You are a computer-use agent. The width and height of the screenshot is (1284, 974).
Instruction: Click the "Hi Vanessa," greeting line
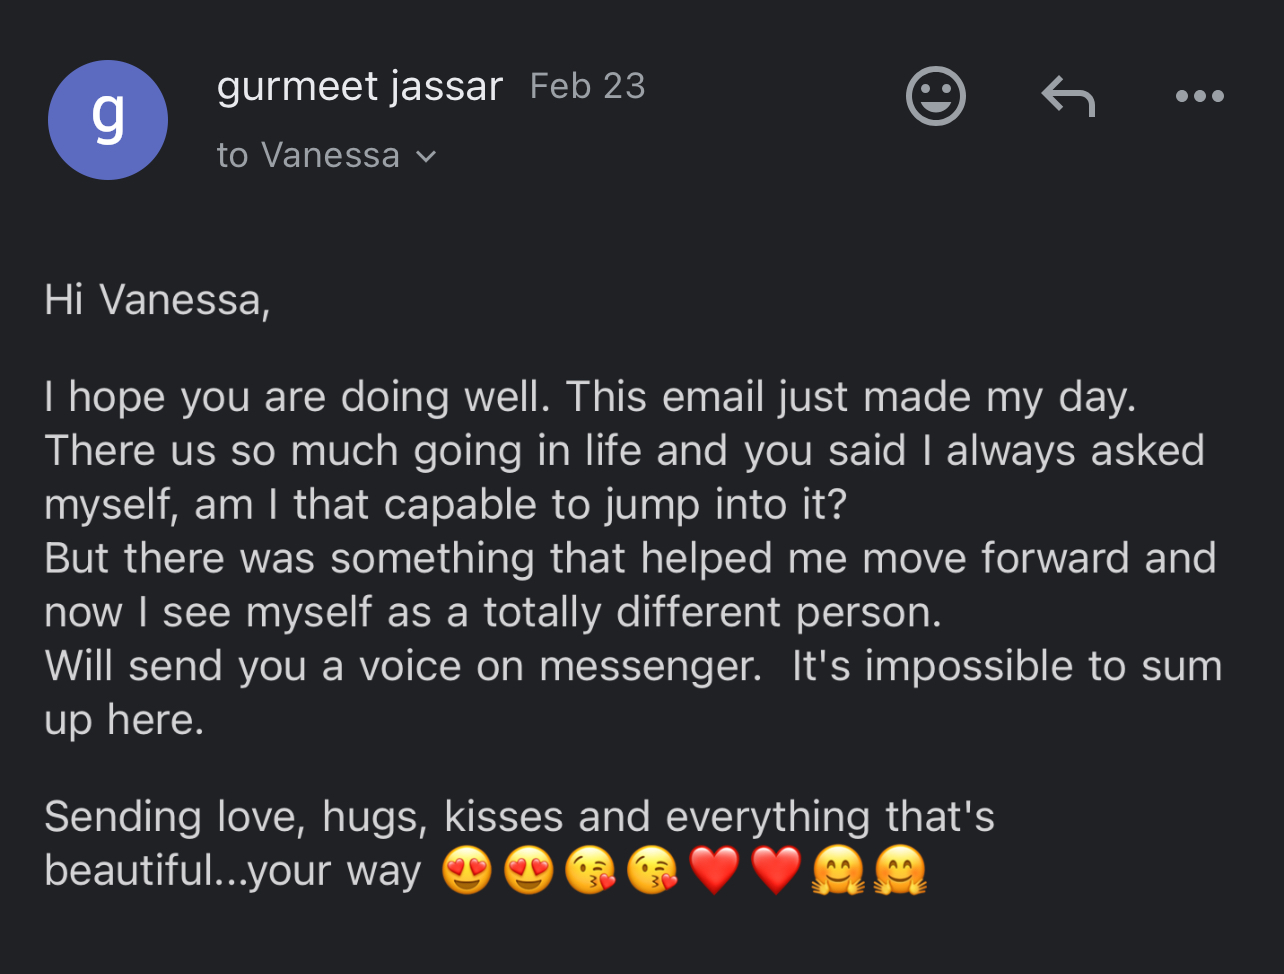(x=157, y=300)
